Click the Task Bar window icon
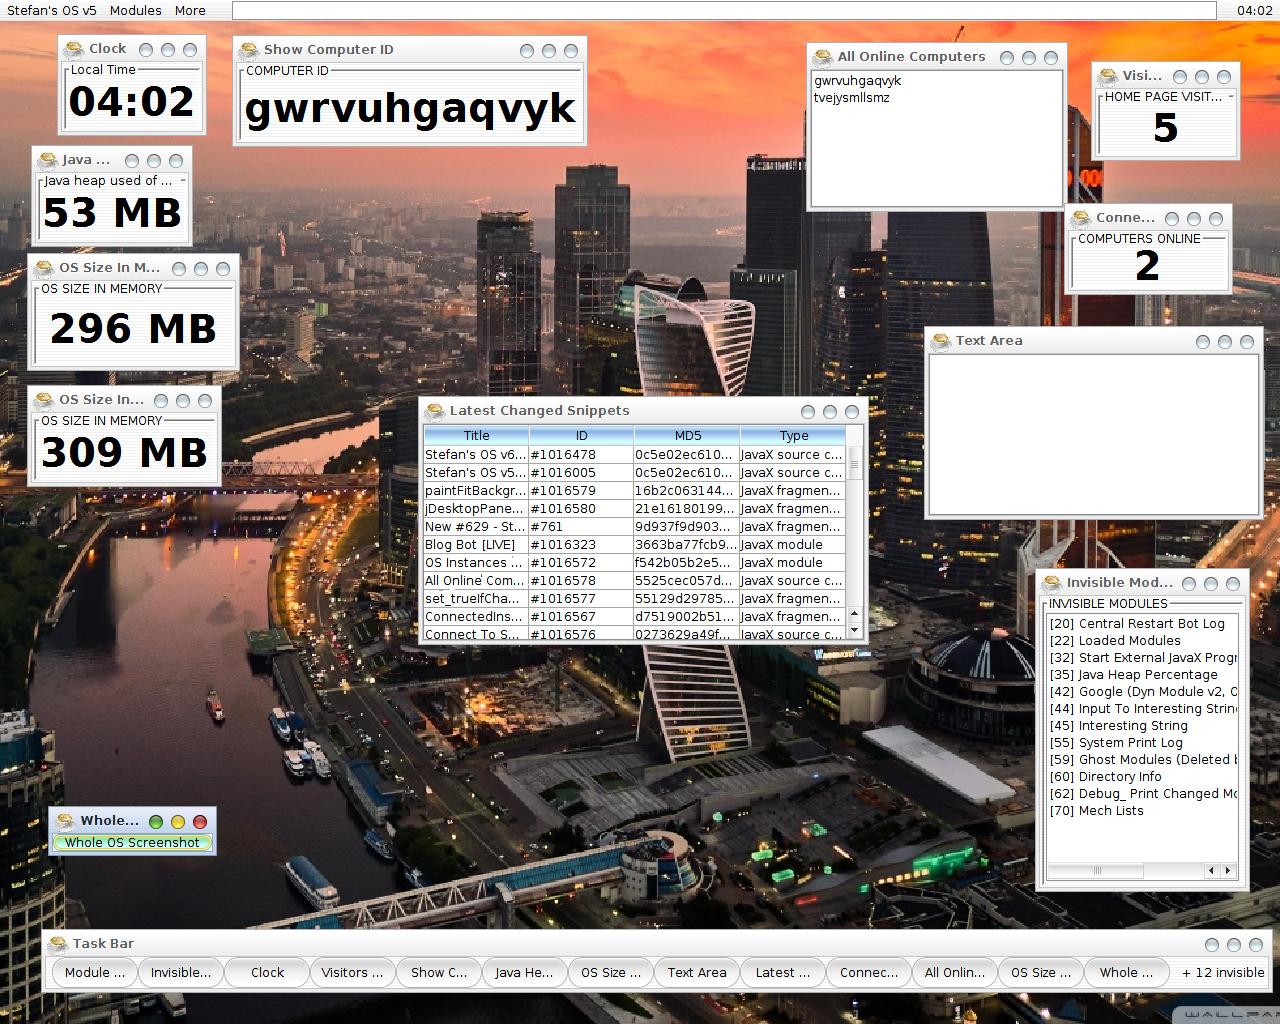Image resolution: width=1280 pixels, height=1024 pixels. [57, 945]
